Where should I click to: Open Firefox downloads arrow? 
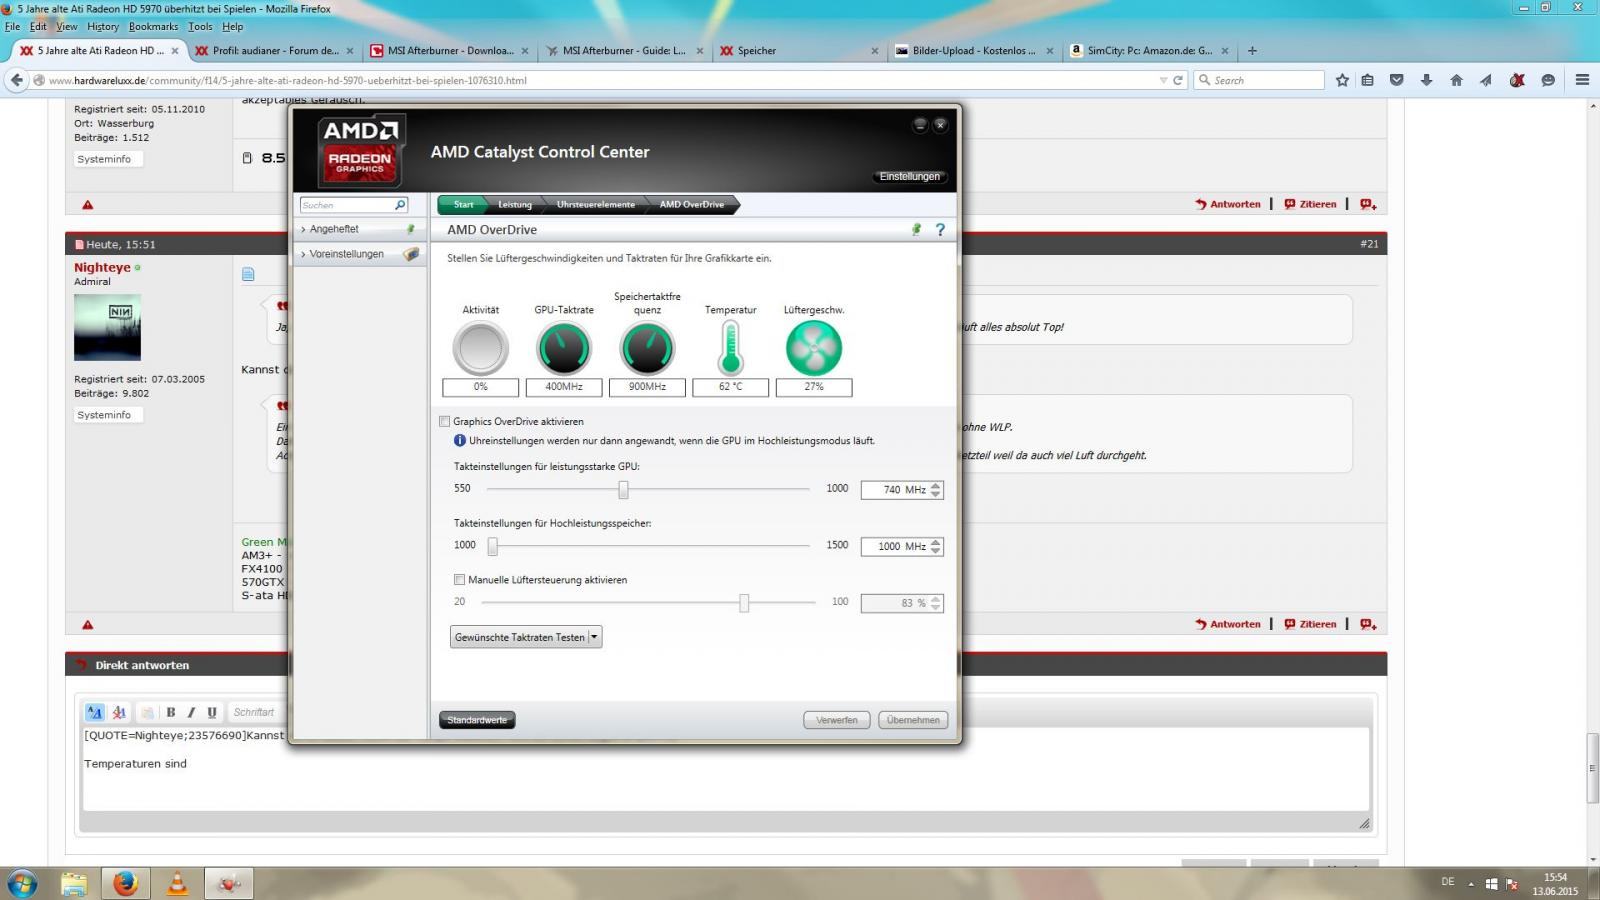click(x=1427, y=80)
